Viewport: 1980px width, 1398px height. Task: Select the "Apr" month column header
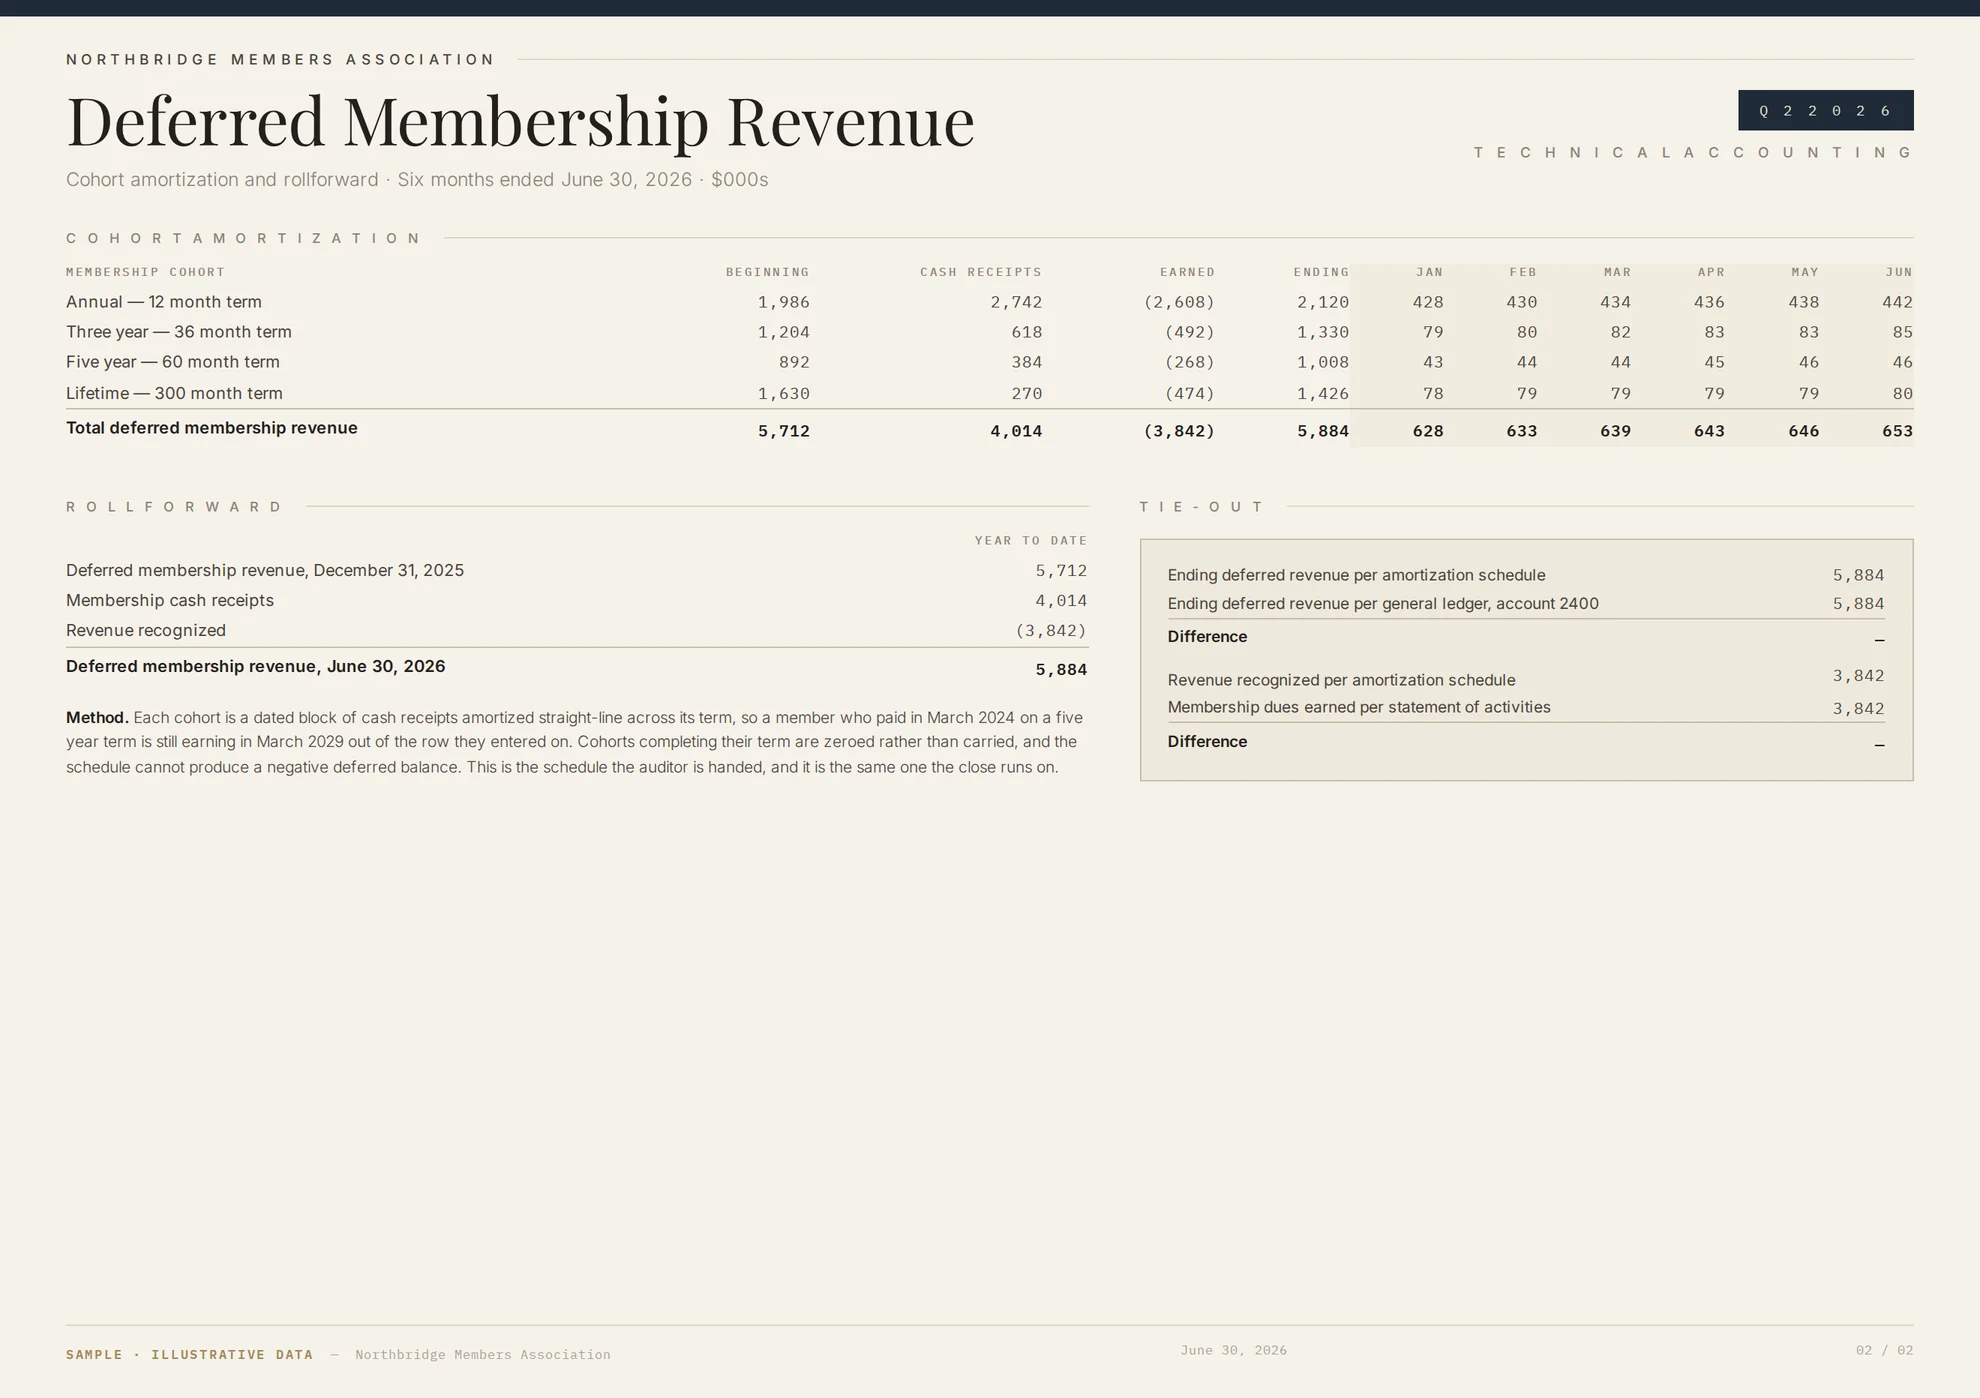click(1711, 272)
